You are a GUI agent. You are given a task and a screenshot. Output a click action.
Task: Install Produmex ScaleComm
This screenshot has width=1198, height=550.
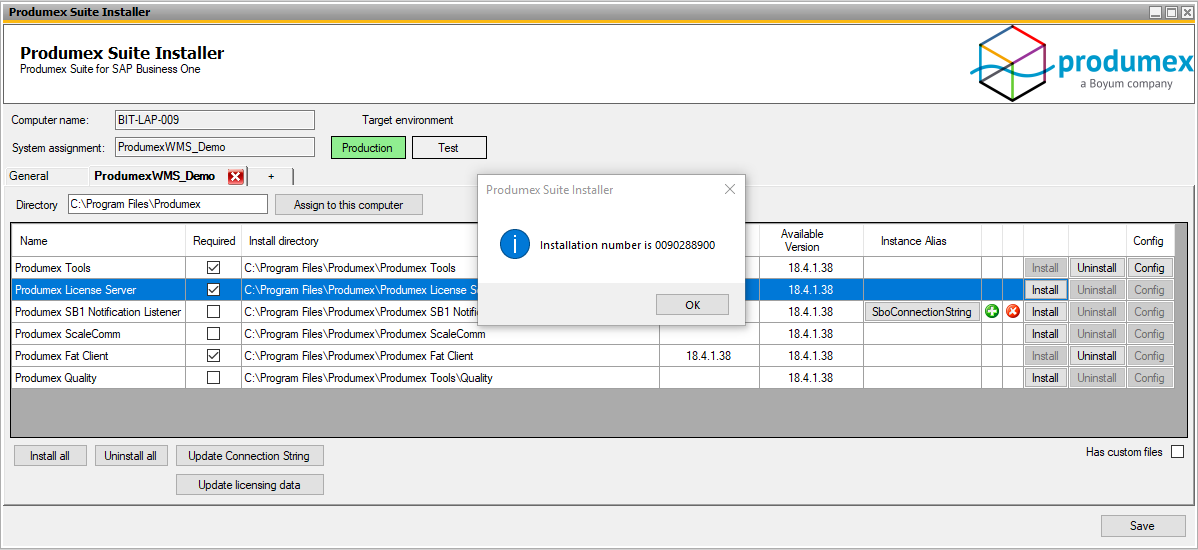1045,334
